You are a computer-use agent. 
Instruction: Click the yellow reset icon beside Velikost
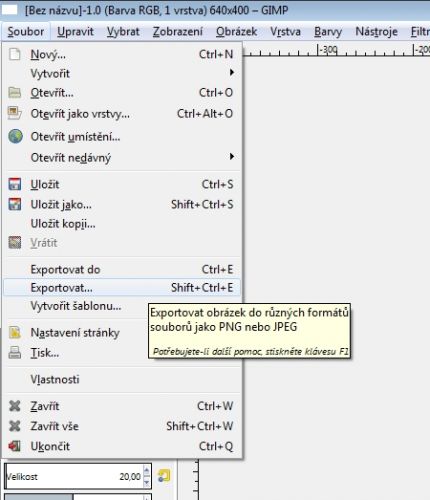coord(164,476)
